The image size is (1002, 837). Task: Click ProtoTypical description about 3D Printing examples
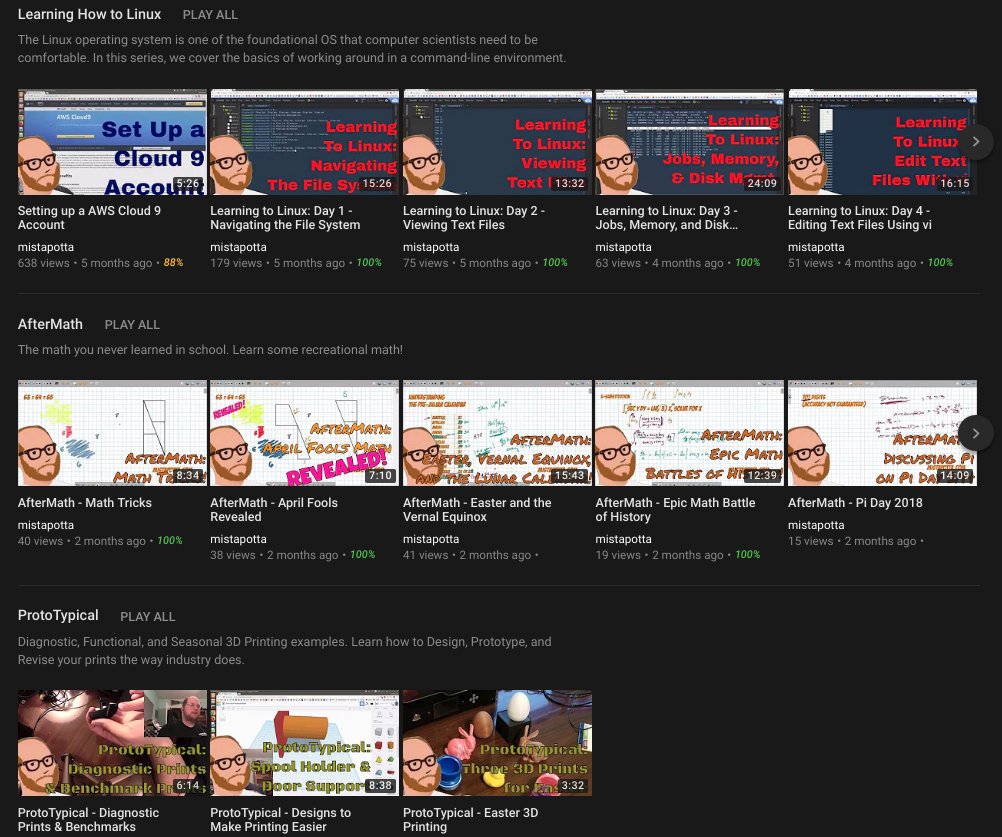tap(284, 650)
